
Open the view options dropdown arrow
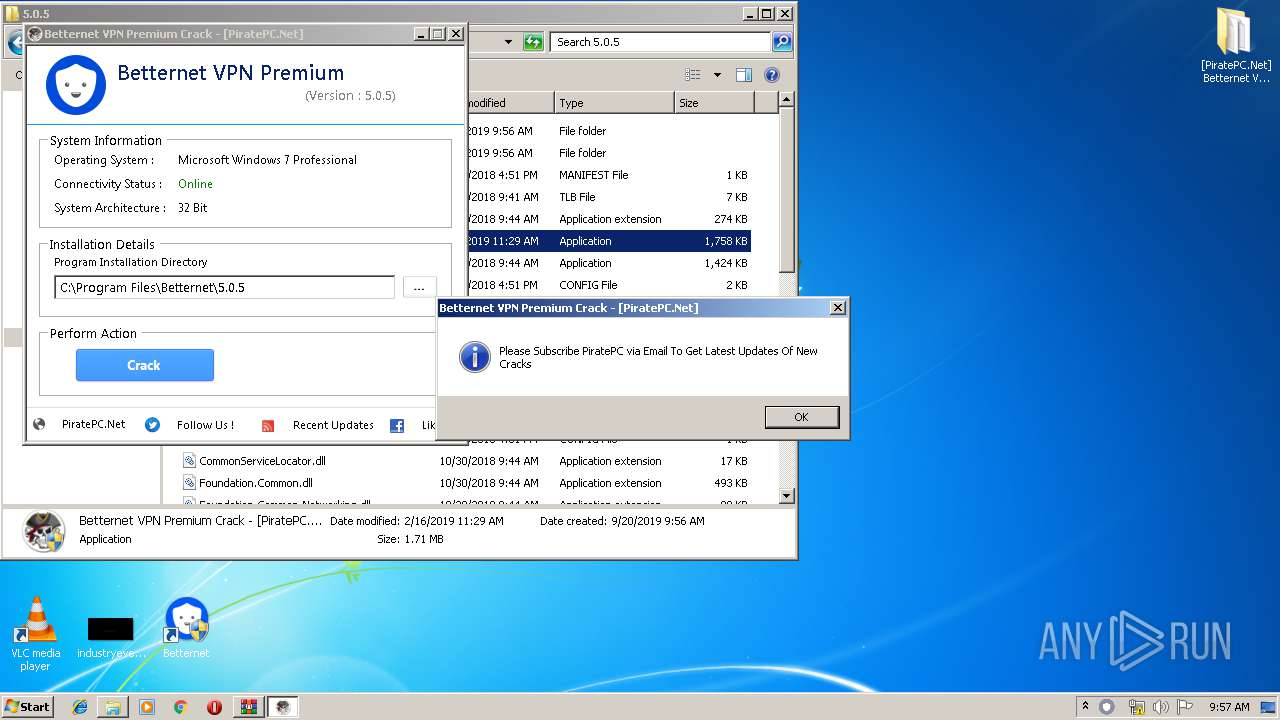point(717,75)
